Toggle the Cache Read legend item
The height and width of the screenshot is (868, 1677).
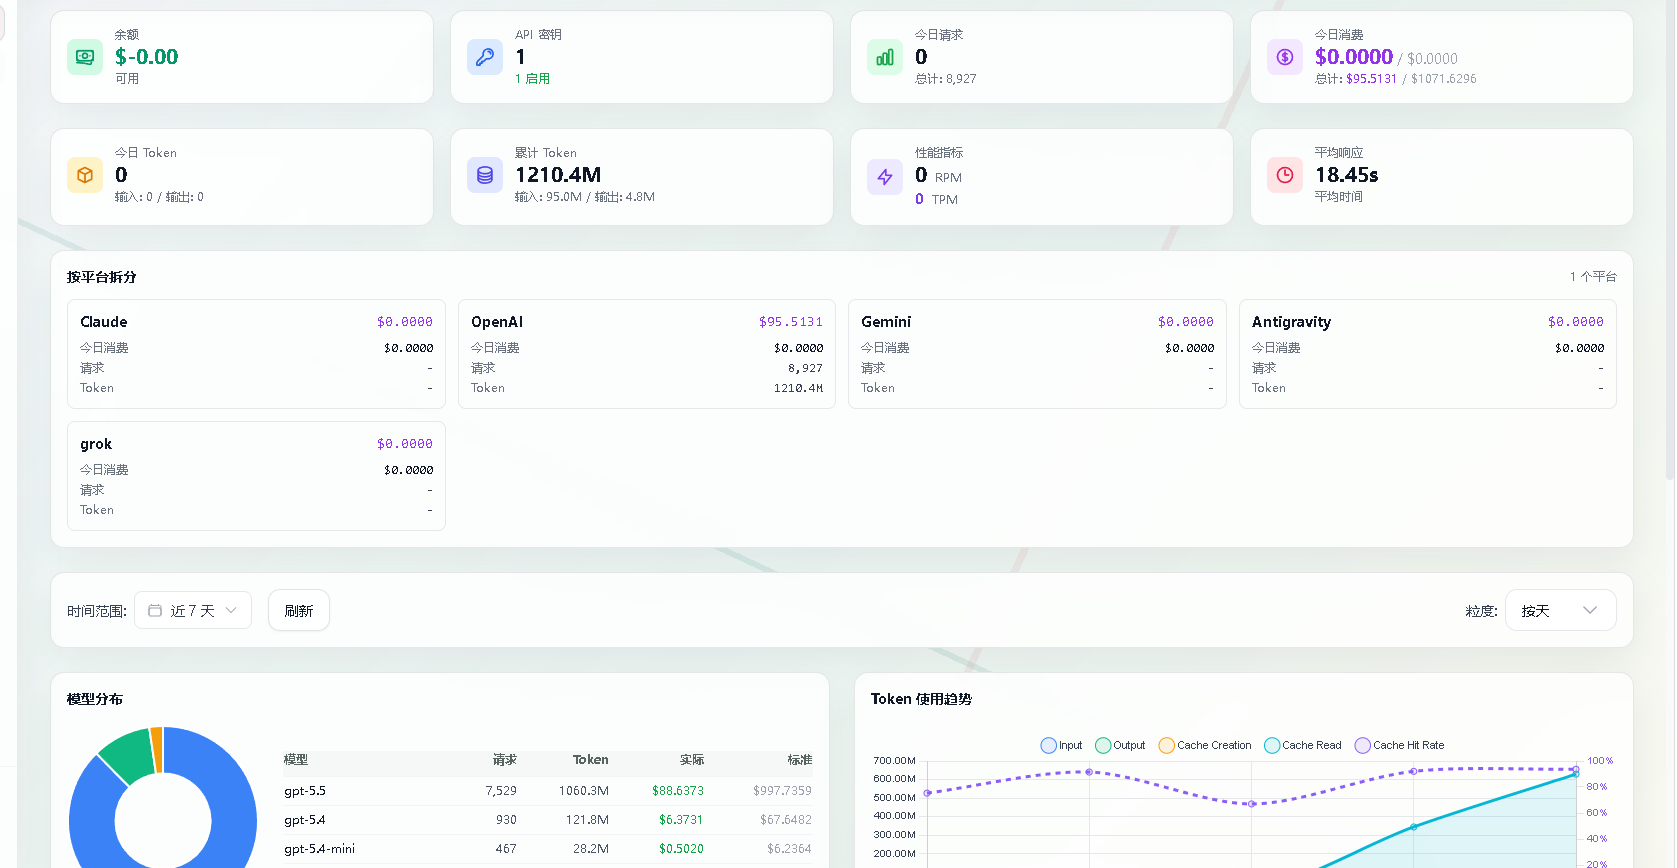1303,745
